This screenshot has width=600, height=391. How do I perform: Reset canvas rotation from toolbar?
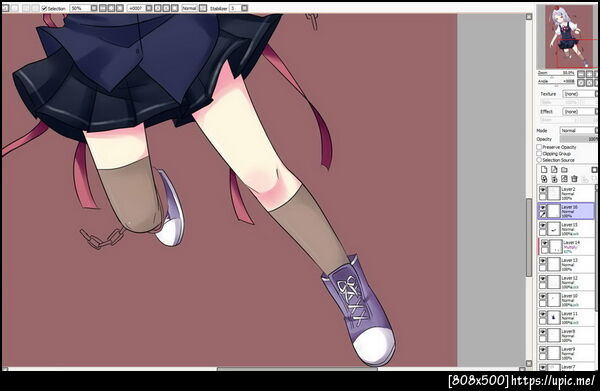click(x=174, y=8)
